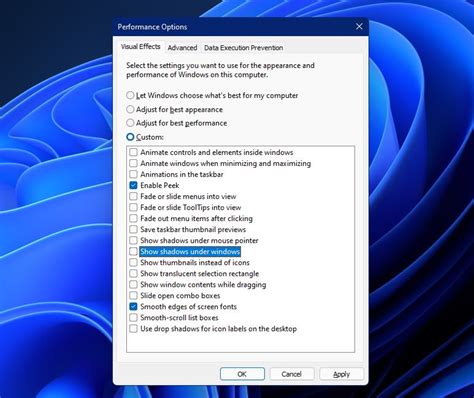Check Slide open combo boxes

click(x=133, y=295)
